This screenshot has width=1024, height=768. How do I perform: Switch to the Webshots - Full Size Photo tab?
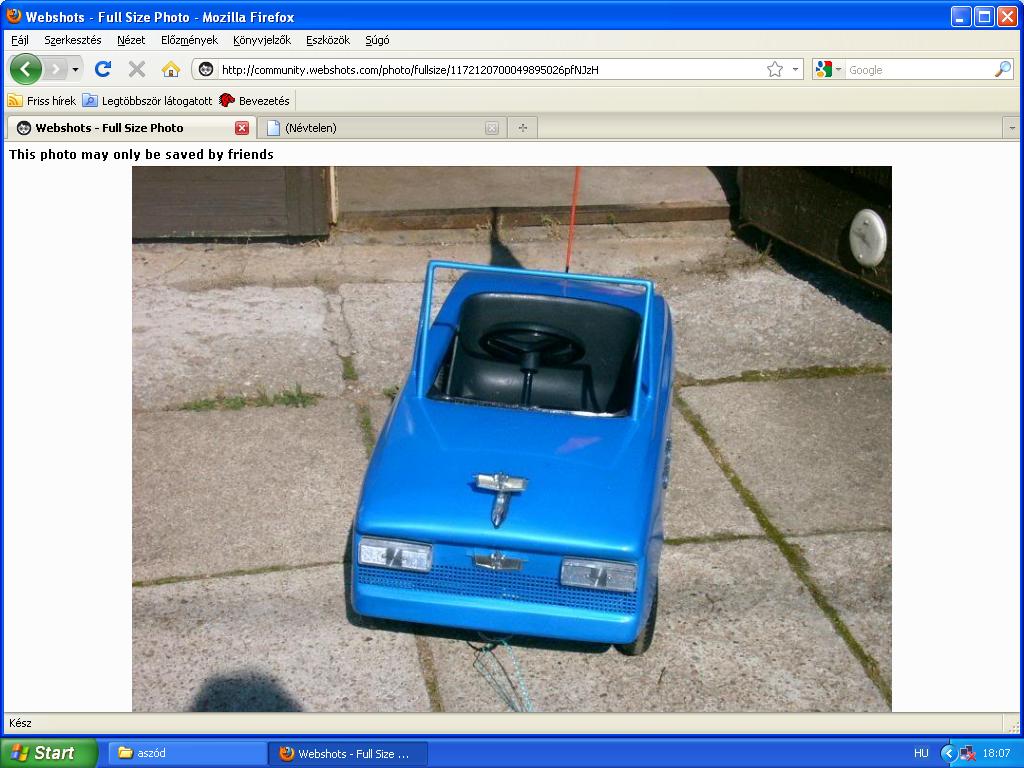click(x=129, y=128)
